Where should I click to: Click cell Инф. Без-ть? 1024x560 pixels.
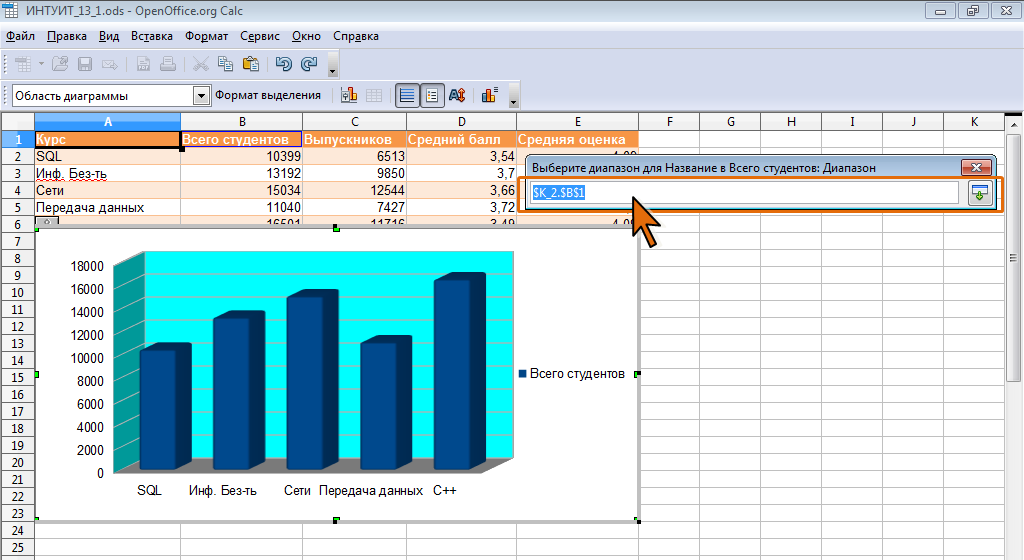click(x=107, y=173)
